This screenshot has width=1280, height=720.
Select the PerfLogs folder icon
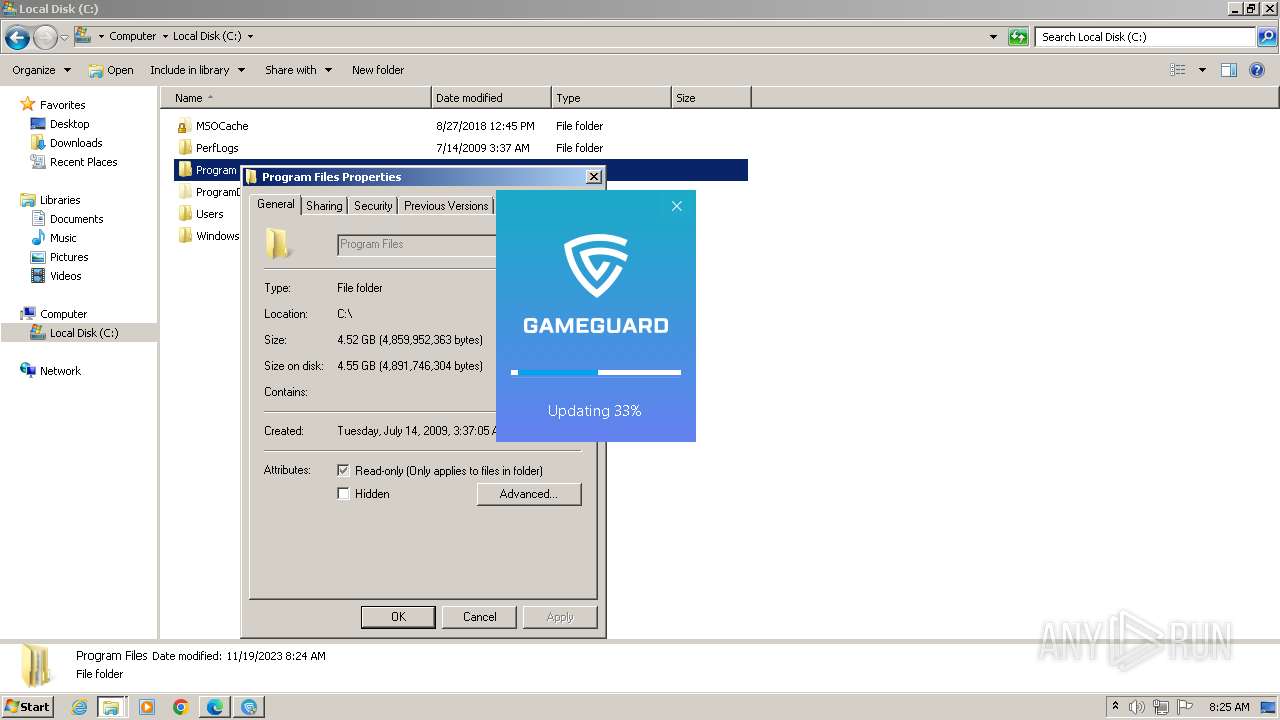click(184, 148)
